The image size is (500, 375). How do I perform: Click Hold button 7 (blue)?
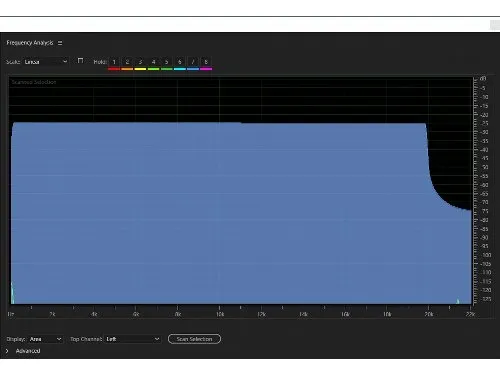click(x=193, y=62)
